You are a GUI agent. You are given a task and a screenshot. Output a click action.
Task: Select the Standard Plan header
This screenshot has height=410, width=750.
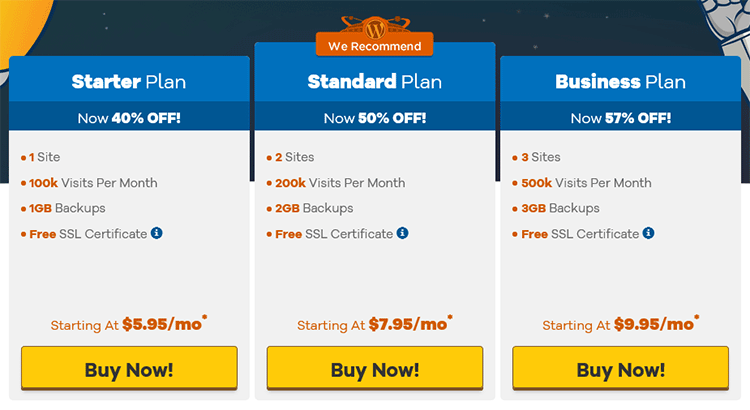(x=375, y=81)
